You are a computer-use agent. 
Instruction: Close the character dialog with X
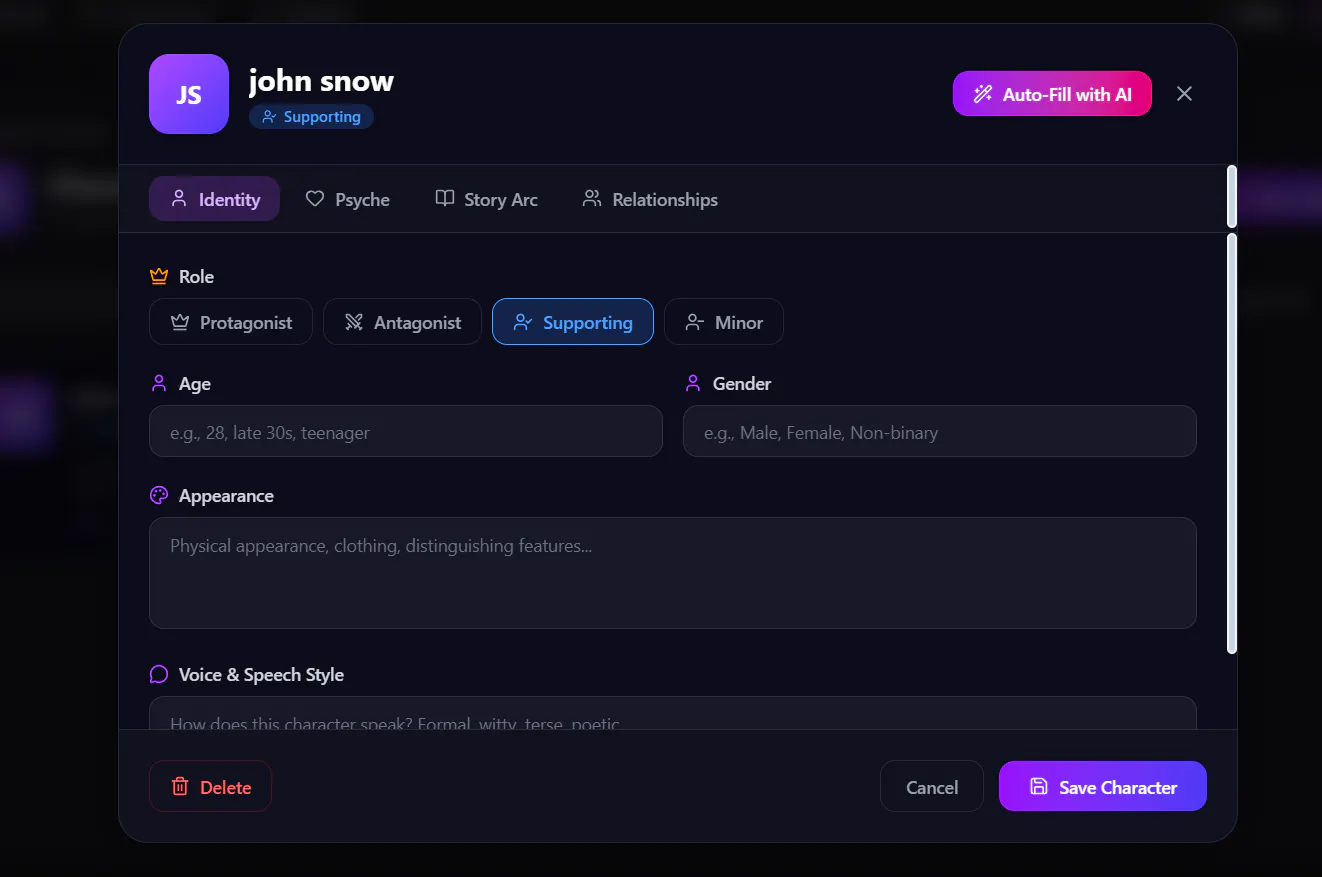[x=1184, y=94]
